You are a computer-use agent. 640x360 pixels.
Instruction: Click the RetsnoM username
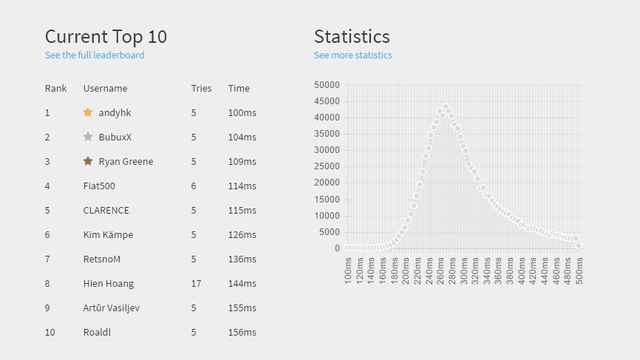pos(102,259)
